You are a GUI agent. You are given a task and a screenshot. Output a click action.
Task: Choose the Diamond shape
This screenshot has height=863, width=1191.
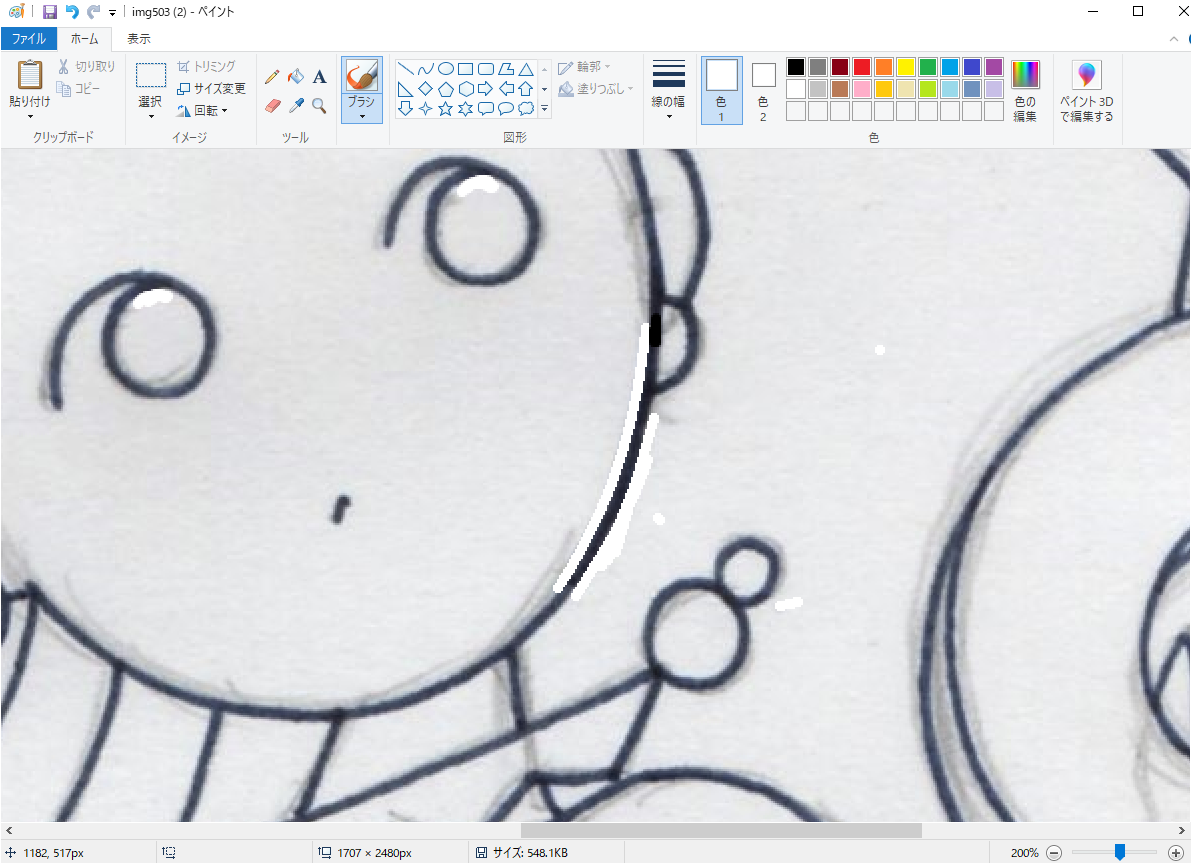coord(425,89)
